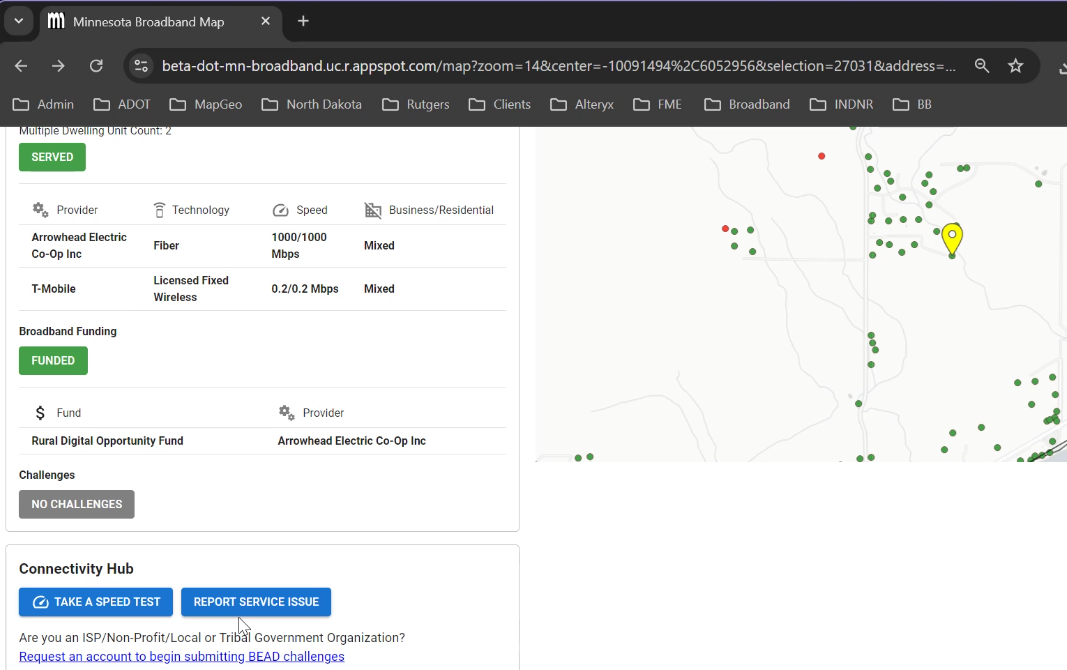This screenshot has height=670, width=1067.
Task: Click the green Served status badge
Action: click(52, 157)
